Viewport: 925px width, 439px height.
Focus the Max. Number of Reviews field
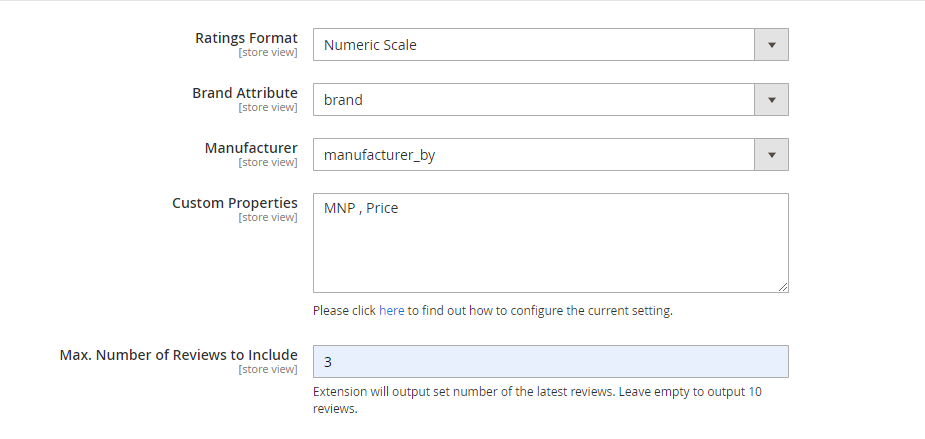(x=550, y=361)
